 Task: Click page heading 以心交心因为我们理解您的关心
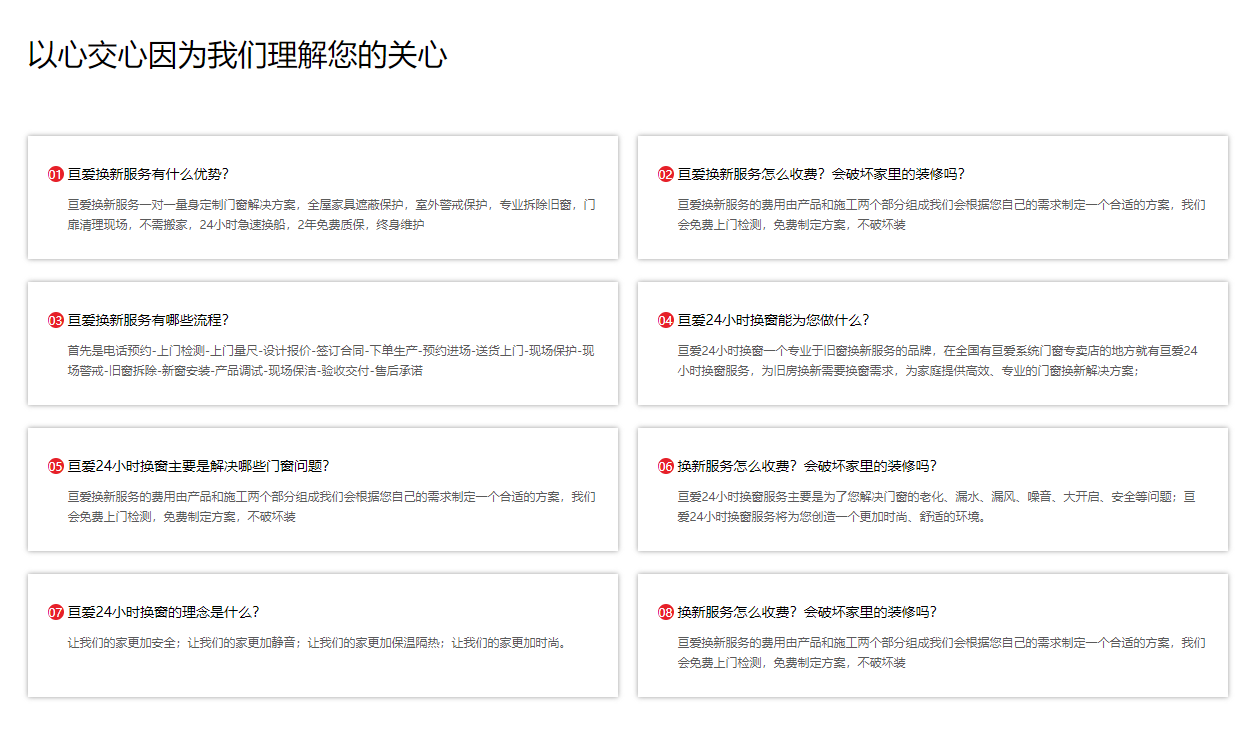pos(237,55)
